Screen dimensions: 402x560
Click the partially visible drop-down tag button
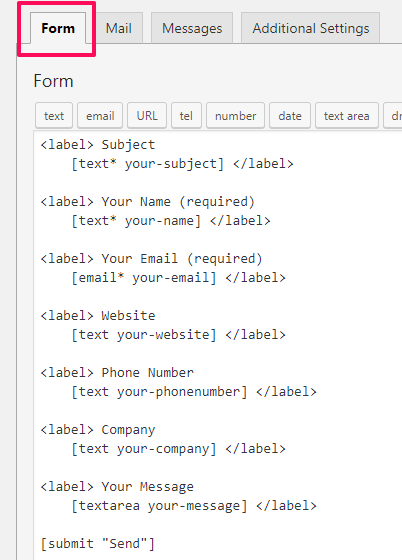click(x=393, y=116)
